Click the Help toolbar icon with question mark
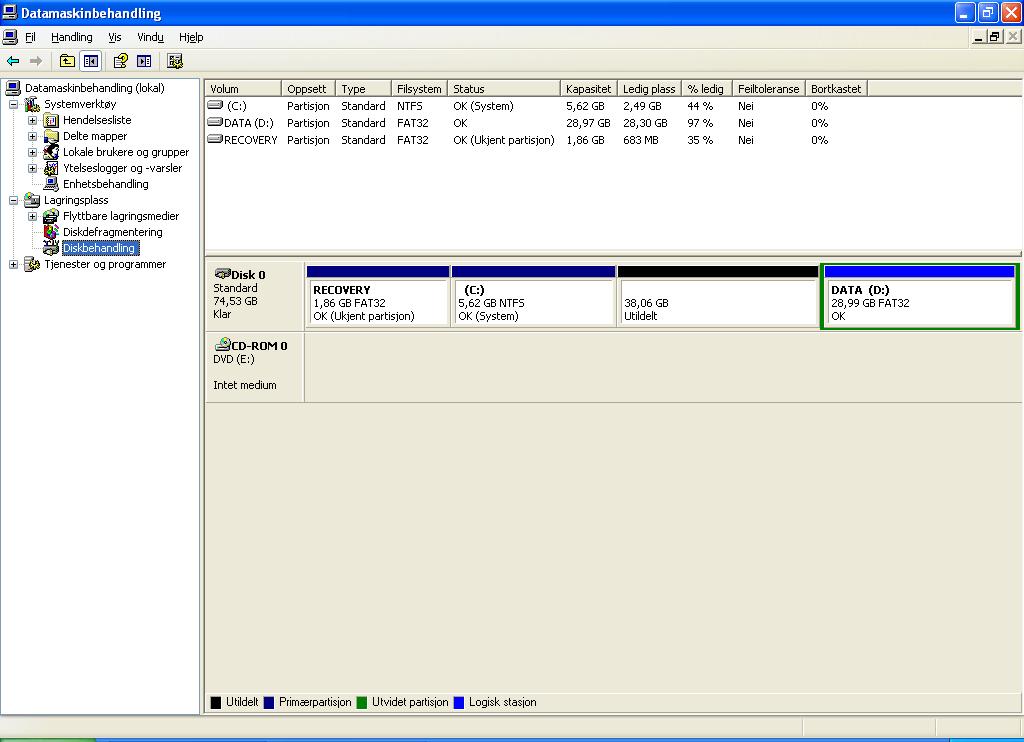This screenshot has width=1024, height=742. tap(120, 61)
